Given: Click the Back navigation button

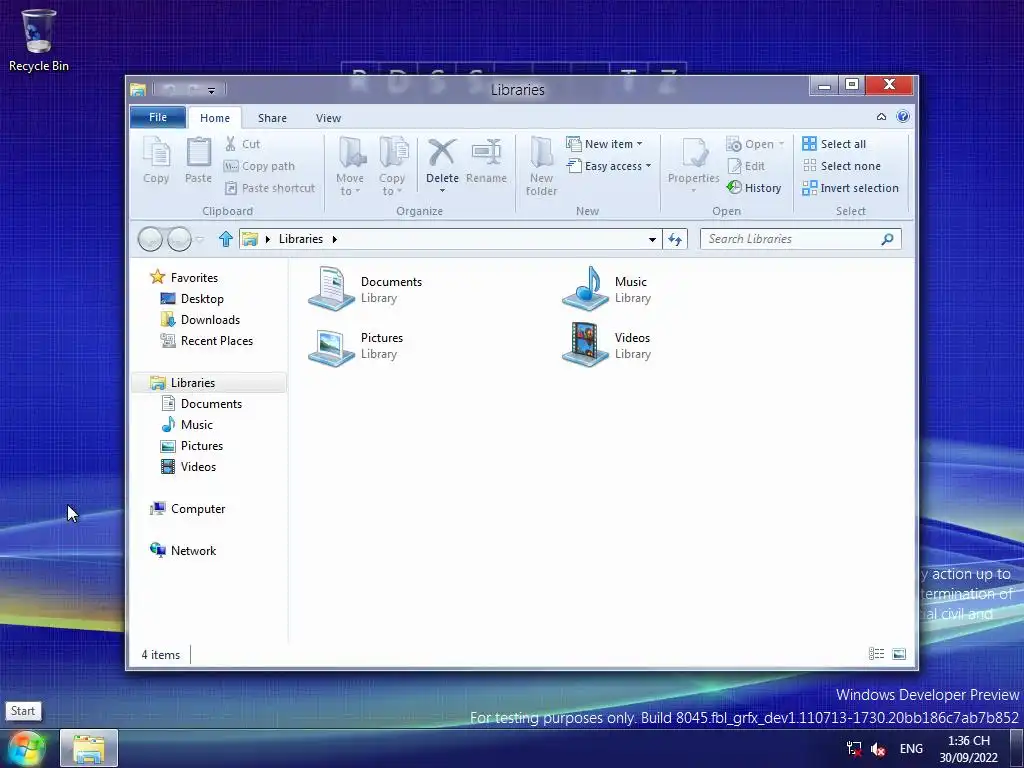Looking at the screenshot, I should (x=150, y=240).
